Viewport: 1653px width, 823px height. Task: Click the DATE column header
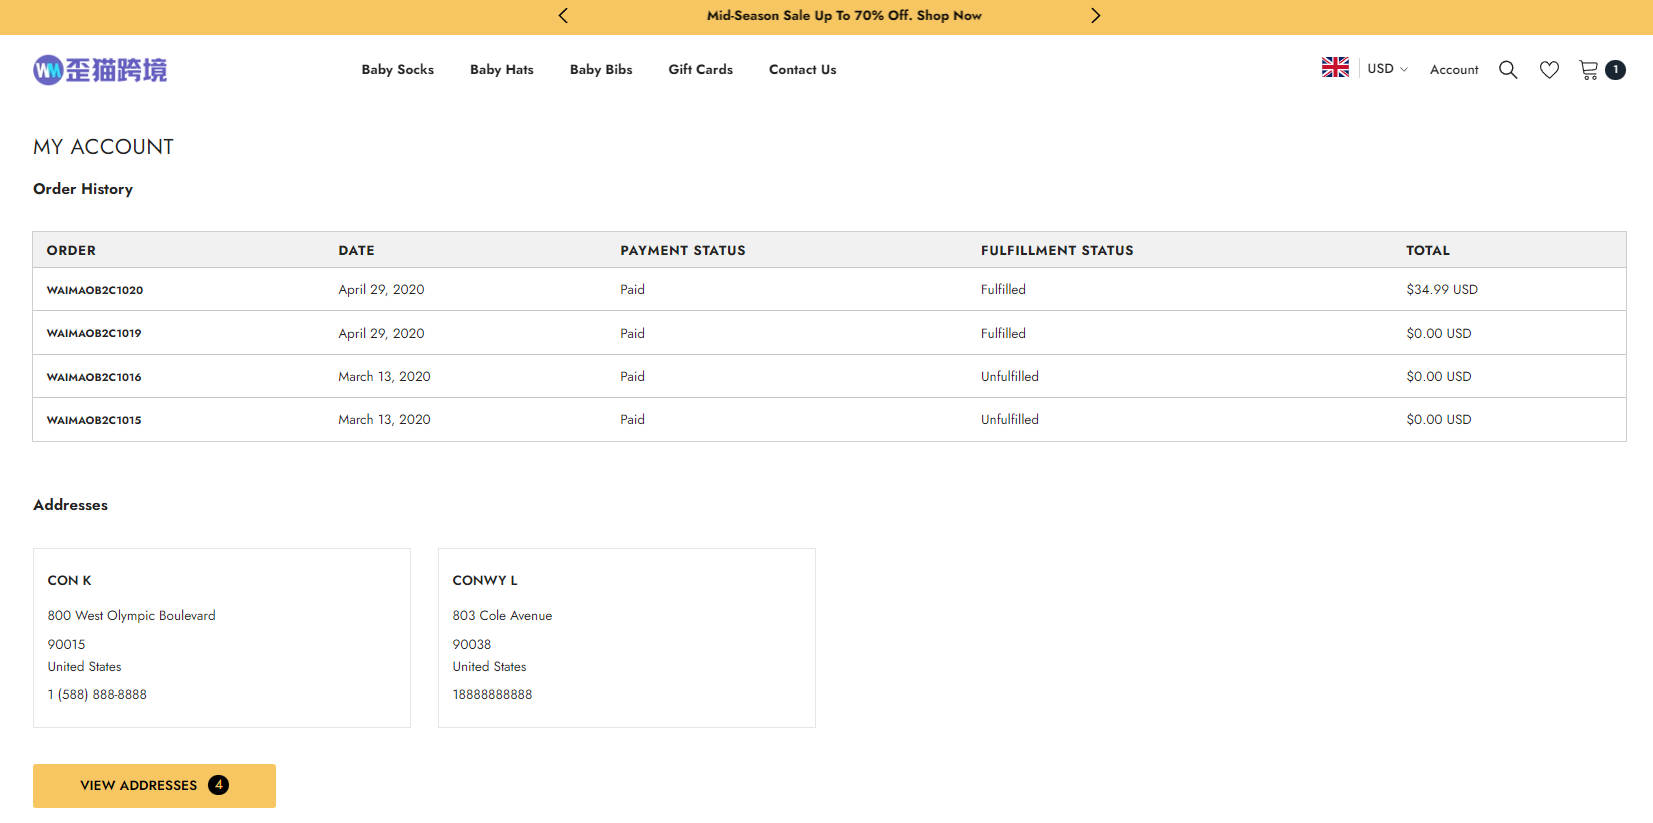point(356,250)
